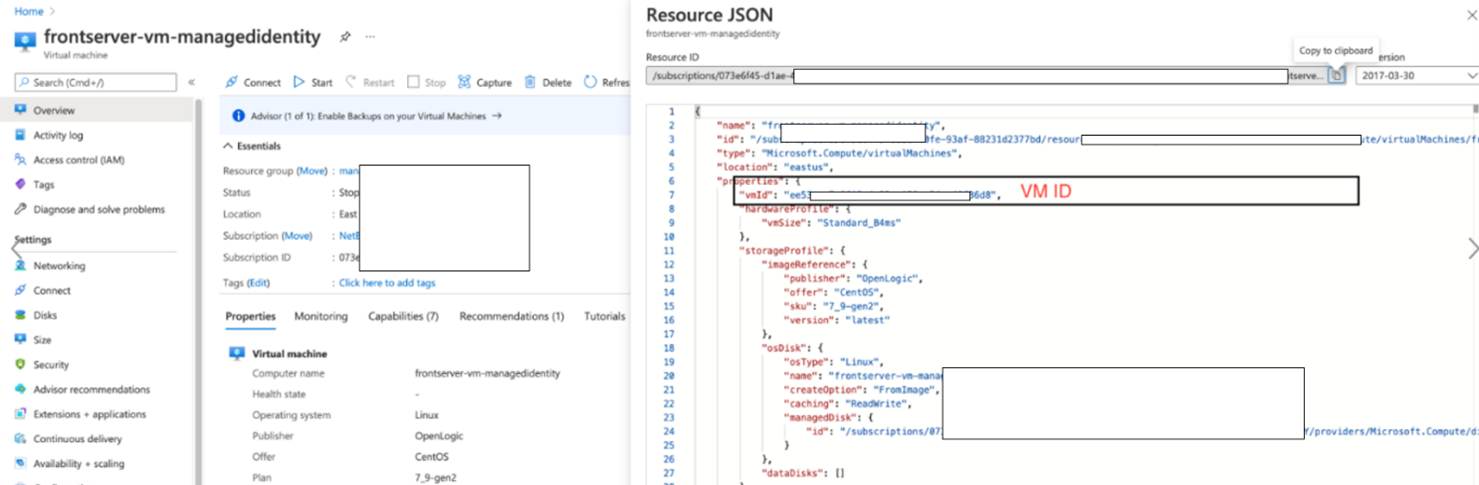Switch to the Capabilities (7) tab
The height and width of the screenshot is (485, 1479).
tap(403, 316)
